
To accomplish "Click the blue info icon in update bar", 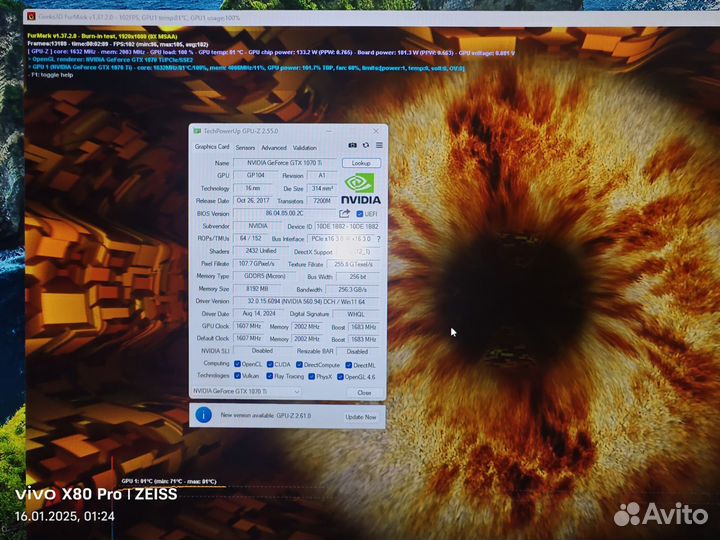I will tap(203, 415).
